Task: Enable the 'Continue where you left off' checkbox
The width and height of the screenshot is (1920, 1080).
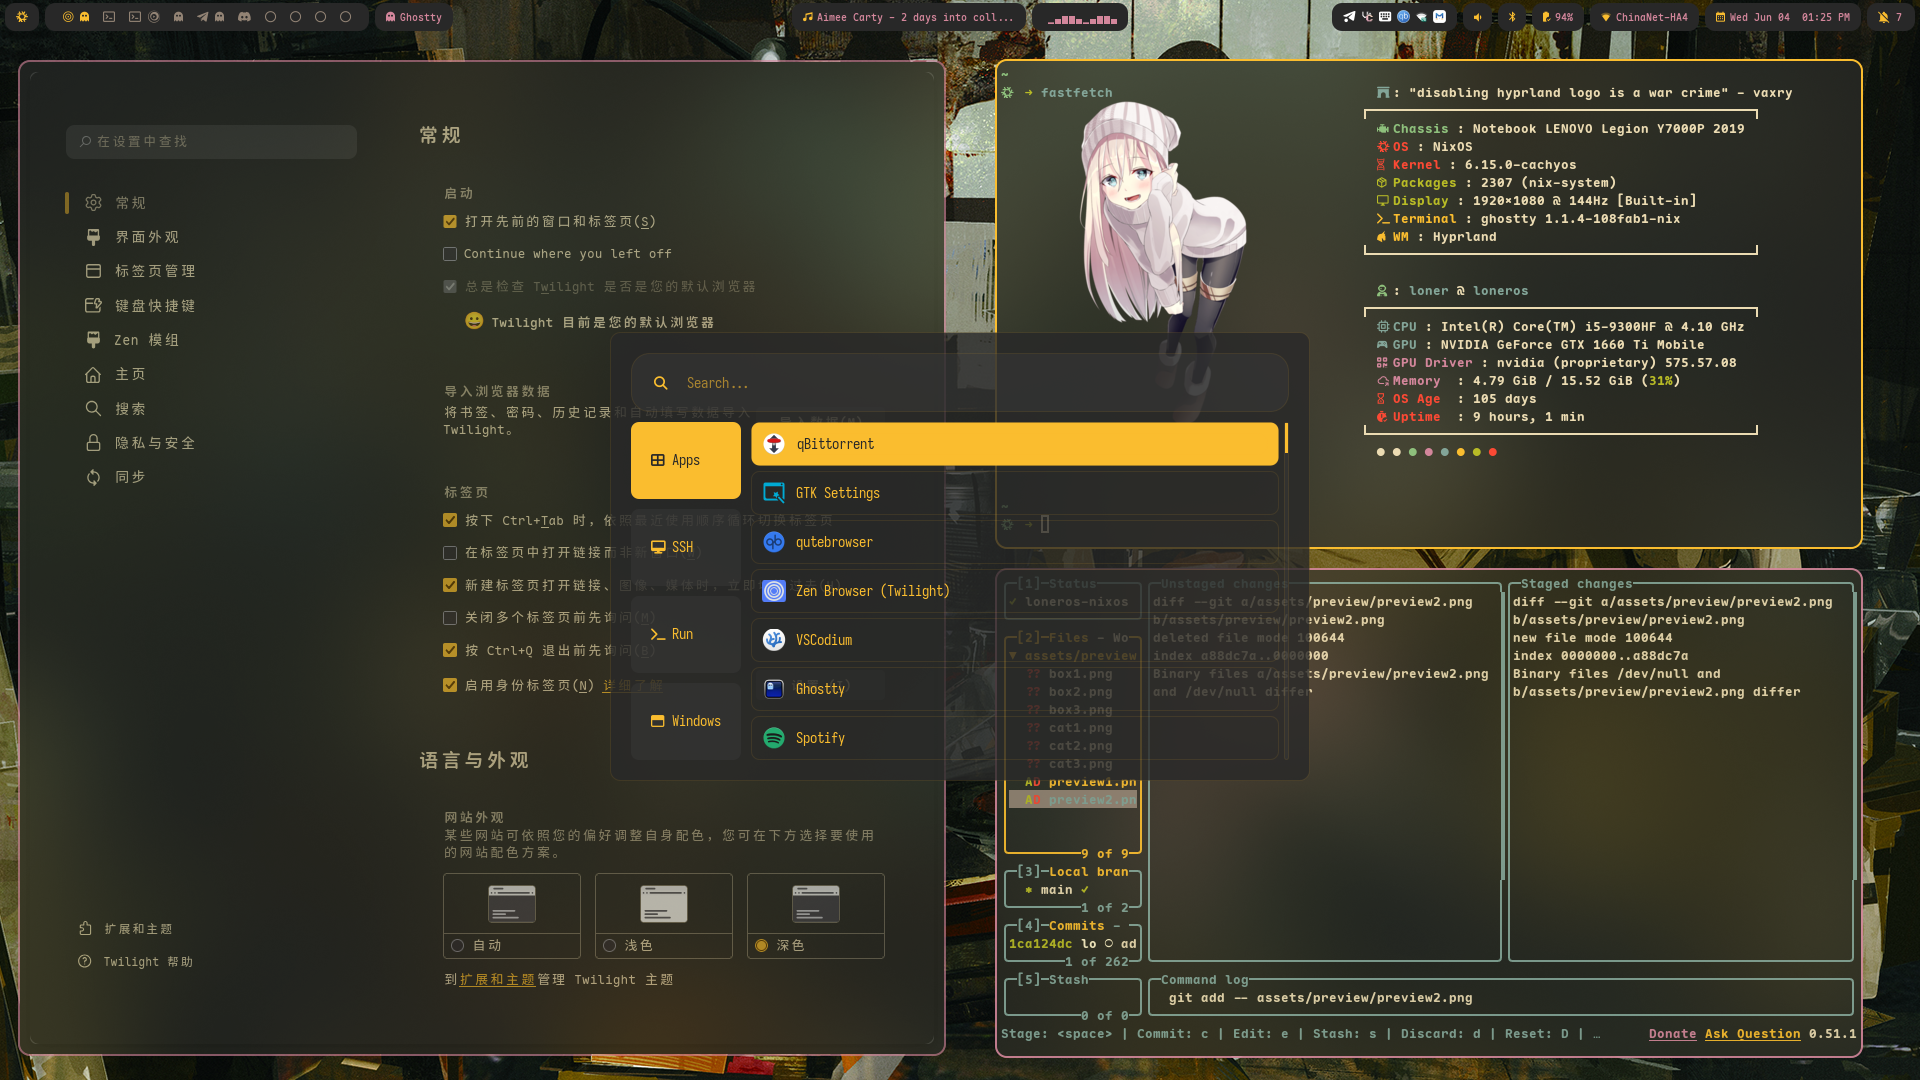Action: click(x=450, y=254)
